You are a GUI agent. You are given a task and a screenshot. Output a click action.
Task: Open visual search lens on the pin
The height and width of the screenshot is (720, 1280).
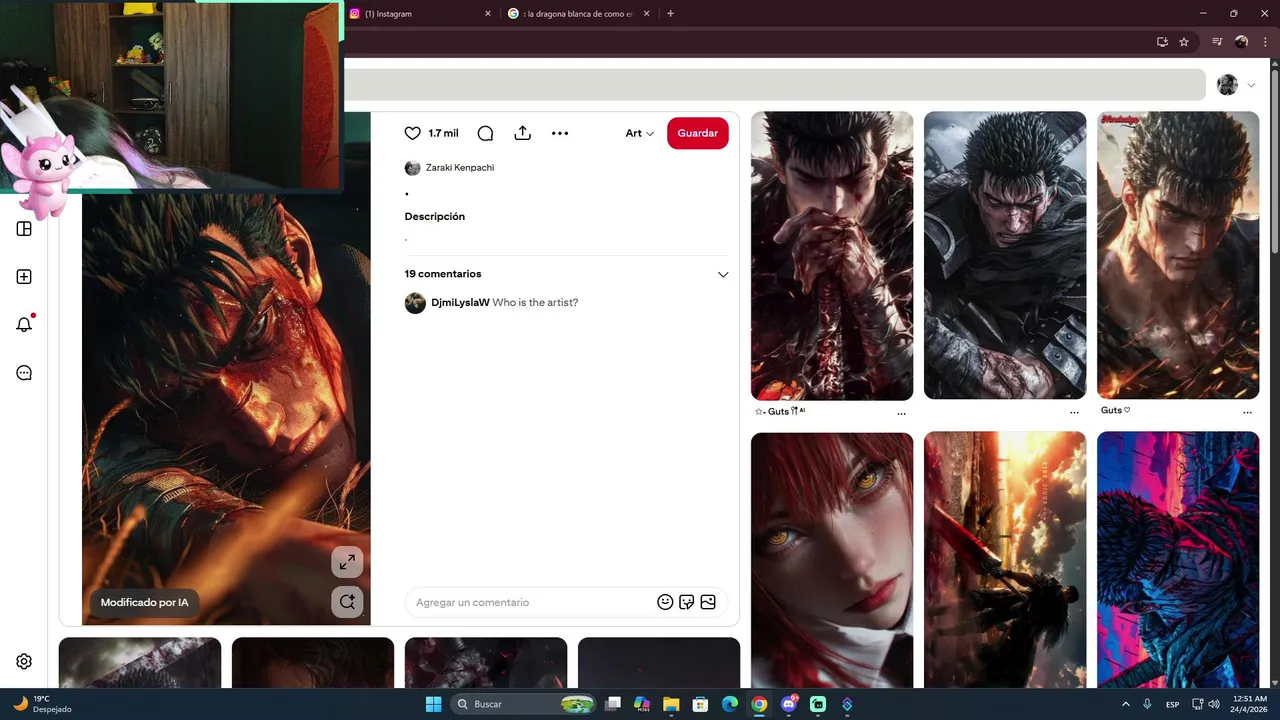[347, 602]
